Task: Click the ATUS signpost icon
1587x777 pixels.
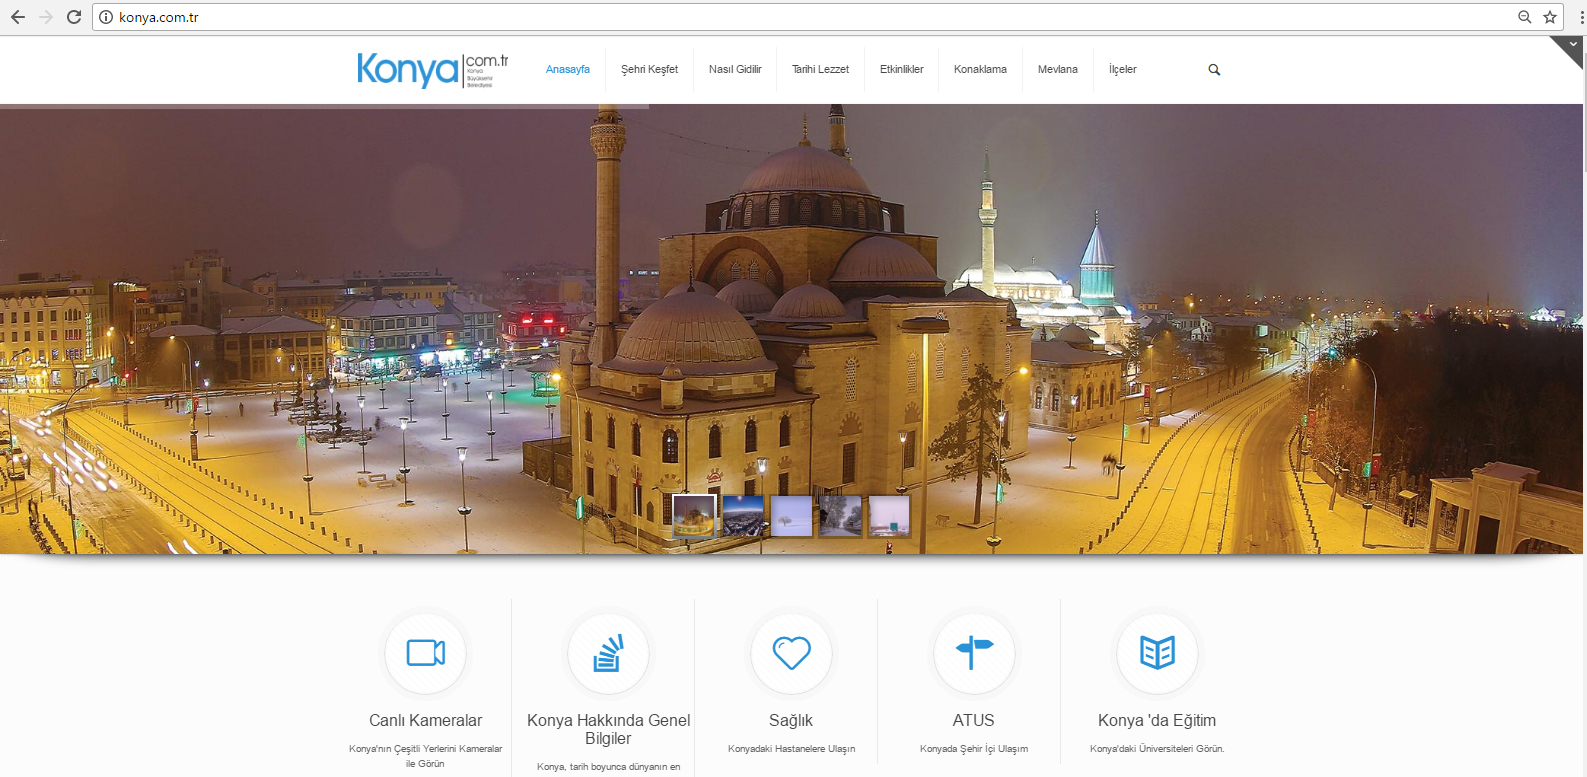Action: [x=974, y=653]
